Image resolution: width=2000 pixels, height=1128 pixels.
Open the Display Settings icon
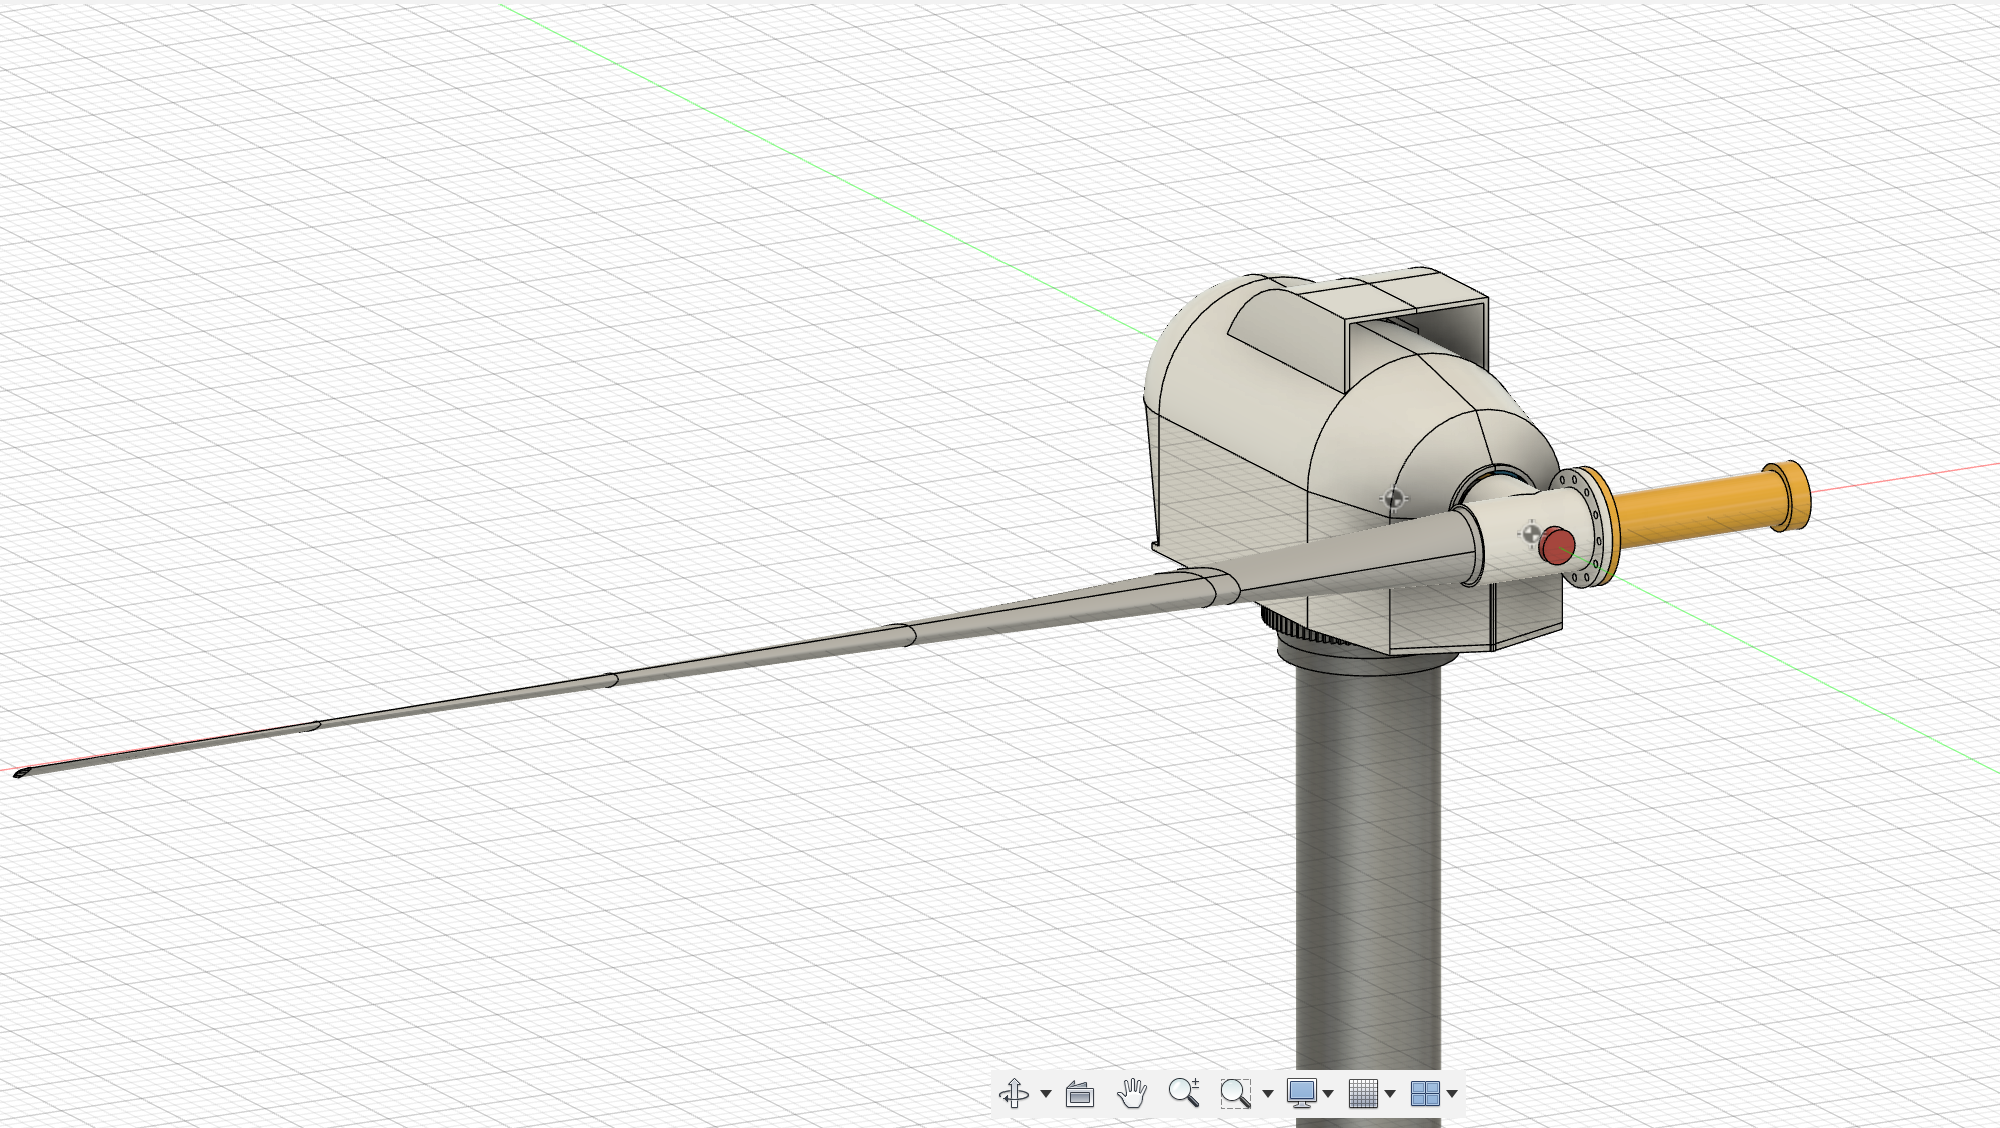pyautogui.click(x=1300, y=1095)
